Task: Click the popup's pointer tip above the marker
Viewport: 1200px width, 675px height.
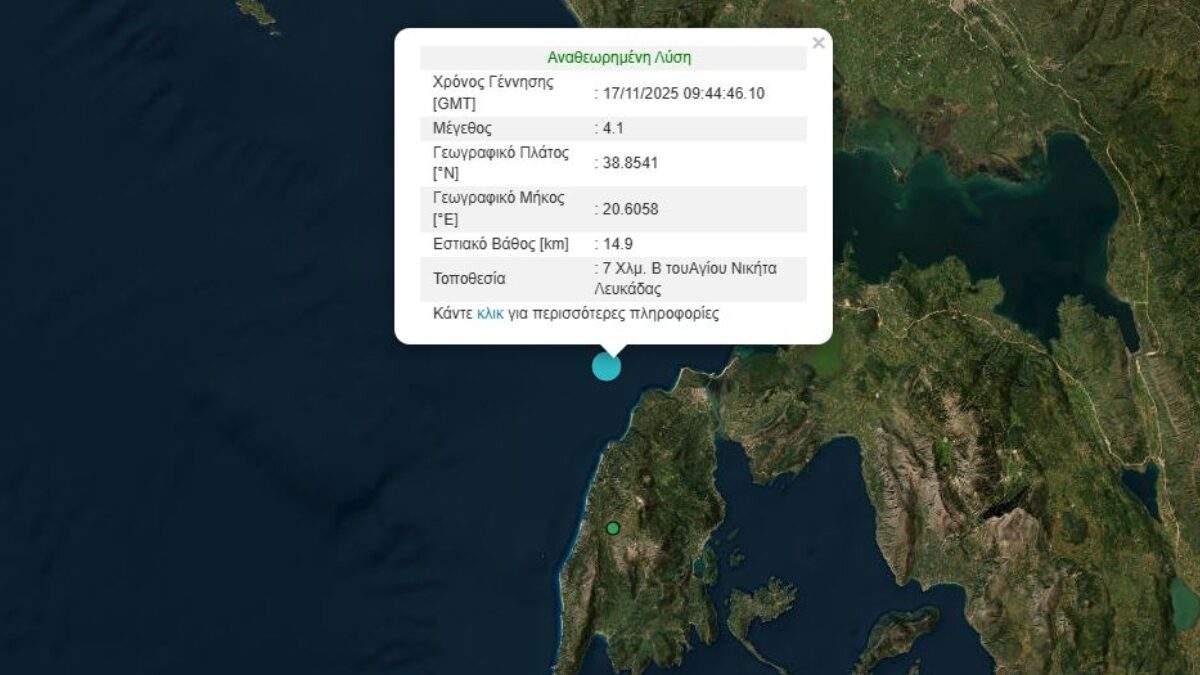Action: tap(612, 352)
